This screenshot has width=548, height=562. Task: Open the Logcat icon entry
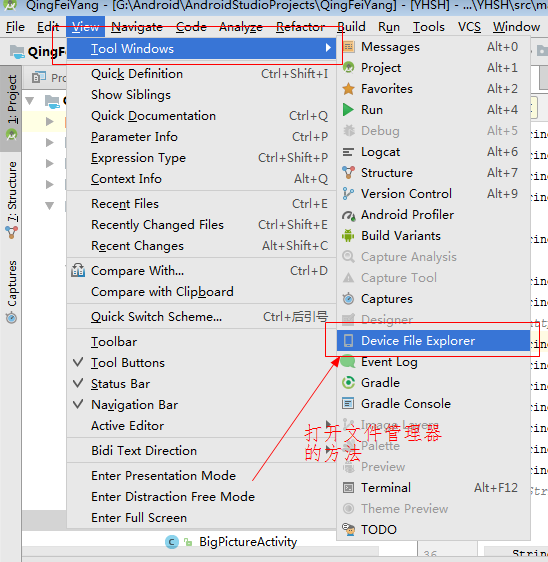click(348, 152)
